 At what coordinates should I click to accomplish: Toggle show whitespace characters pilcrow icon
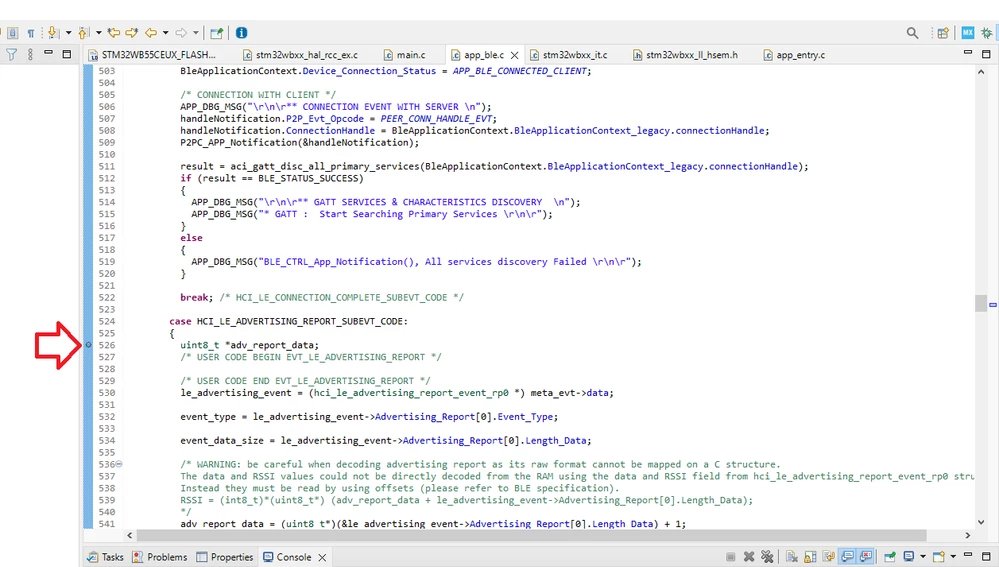(x=31, y=33)
